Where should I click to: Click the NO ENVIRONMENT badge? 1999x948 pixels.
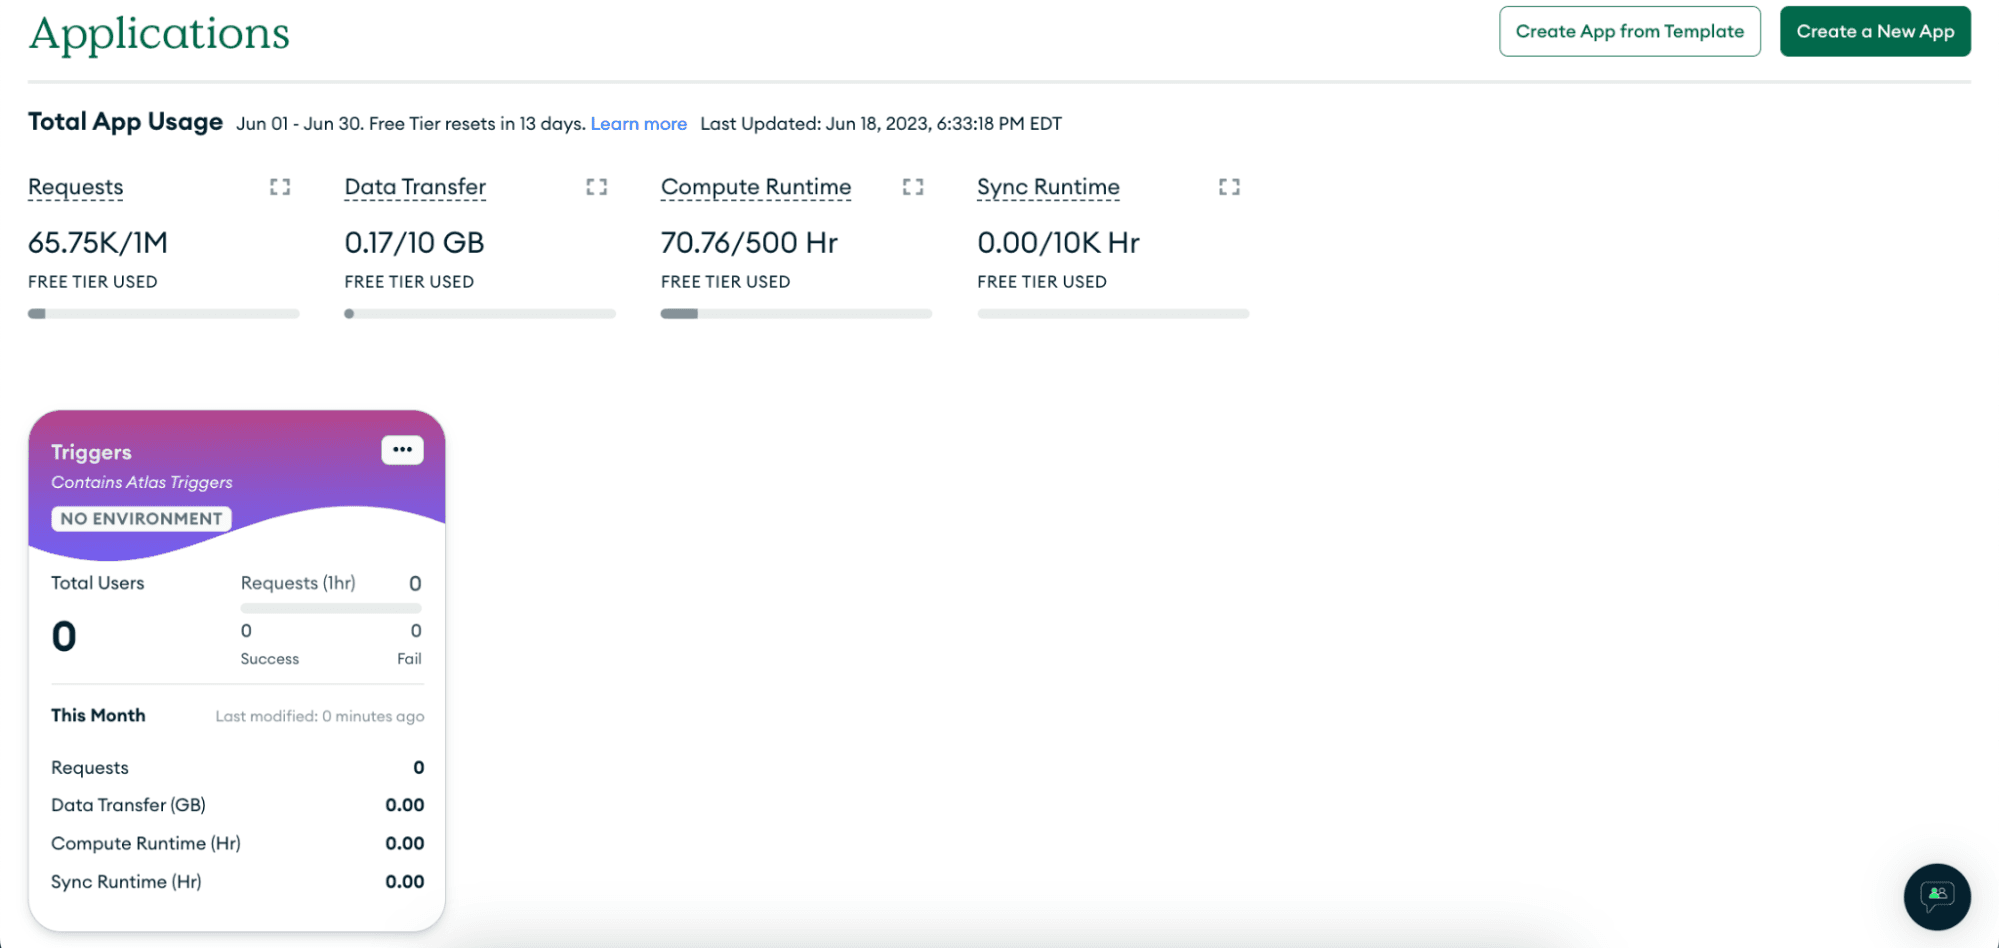141,519
